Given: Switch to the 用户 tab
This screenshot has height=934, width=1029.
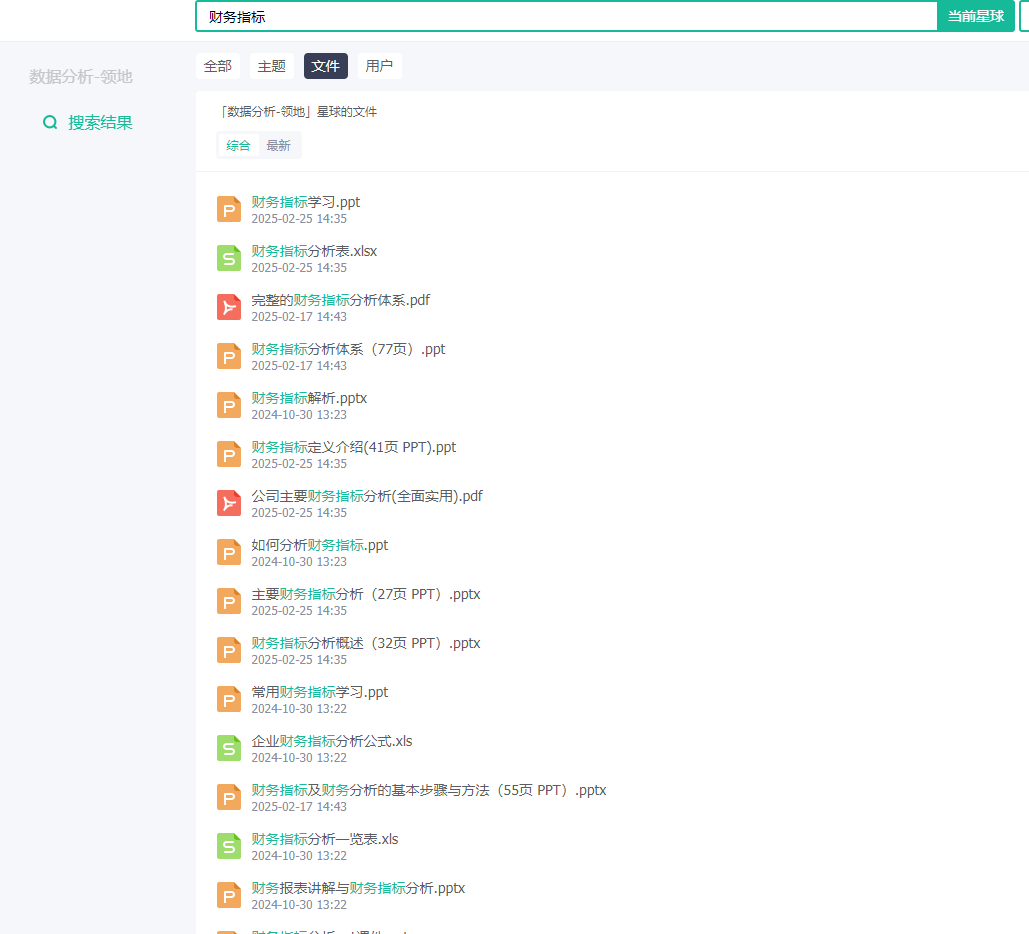Looking at the screenshot, I should 379,66.
